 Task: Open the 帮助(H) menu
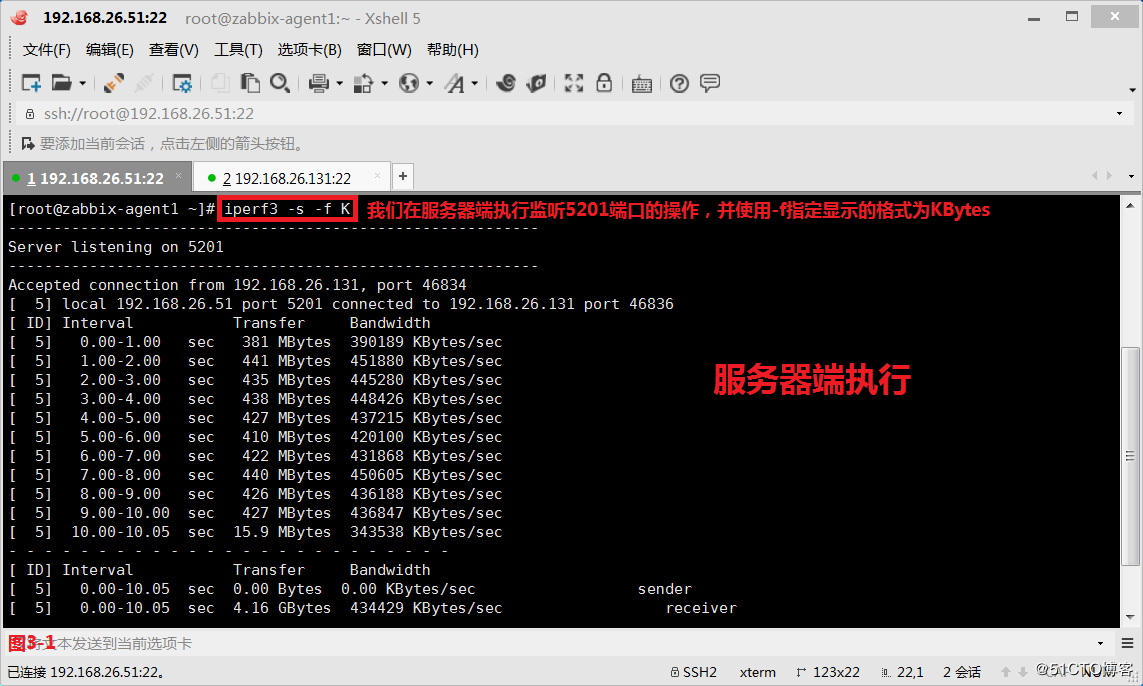pos(453,50)
